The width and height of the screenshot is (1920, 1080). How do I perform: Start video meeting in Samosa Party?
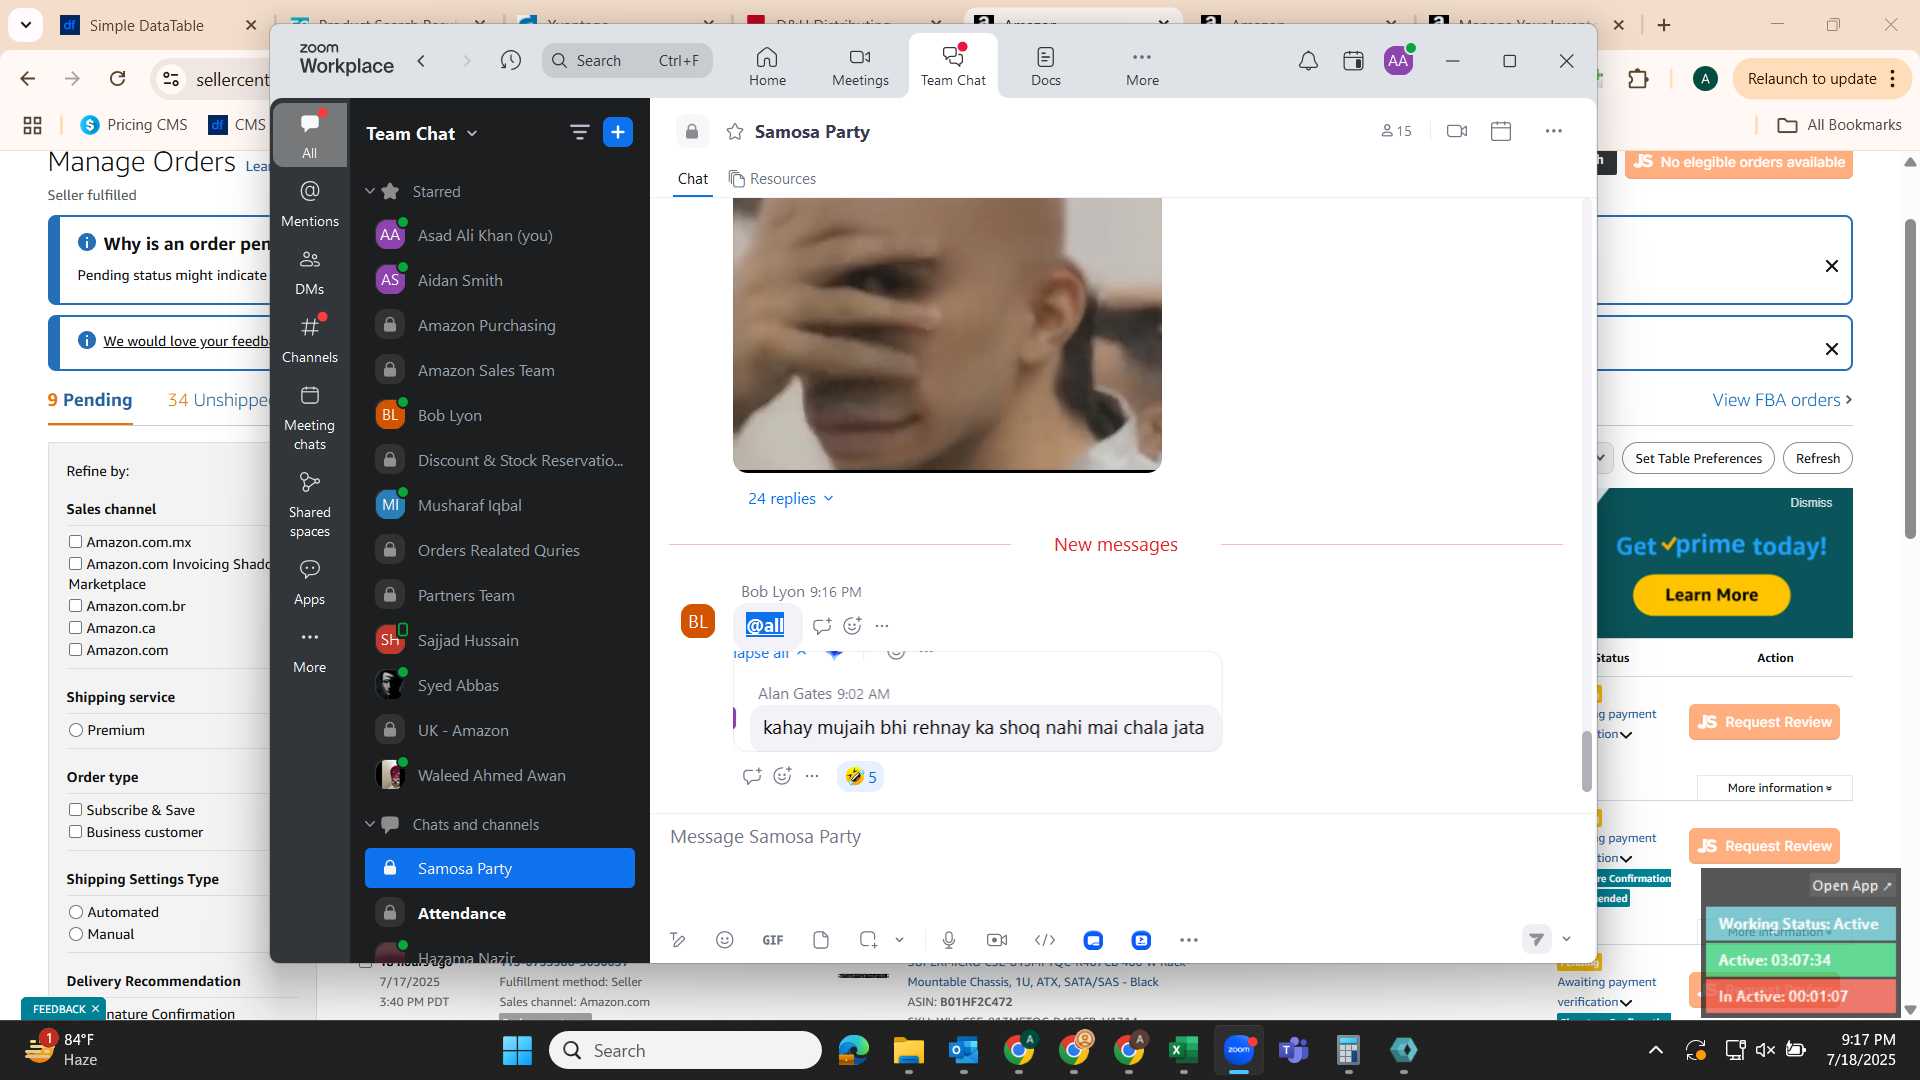tap(1457, 131)
